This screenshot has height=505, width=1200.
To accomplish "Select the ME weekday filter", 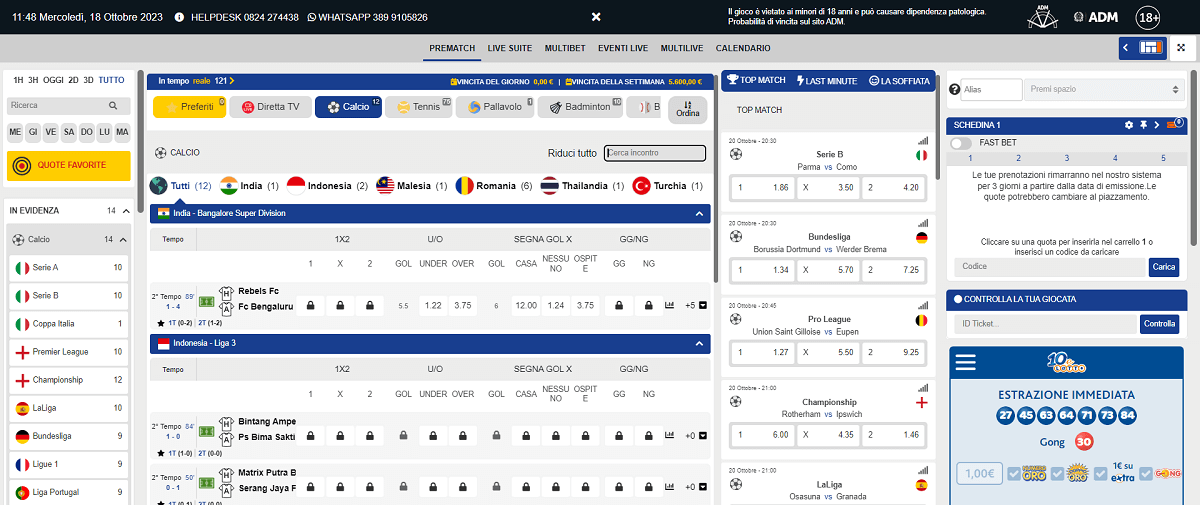I will pyautogui.click(x=15, y=132).
